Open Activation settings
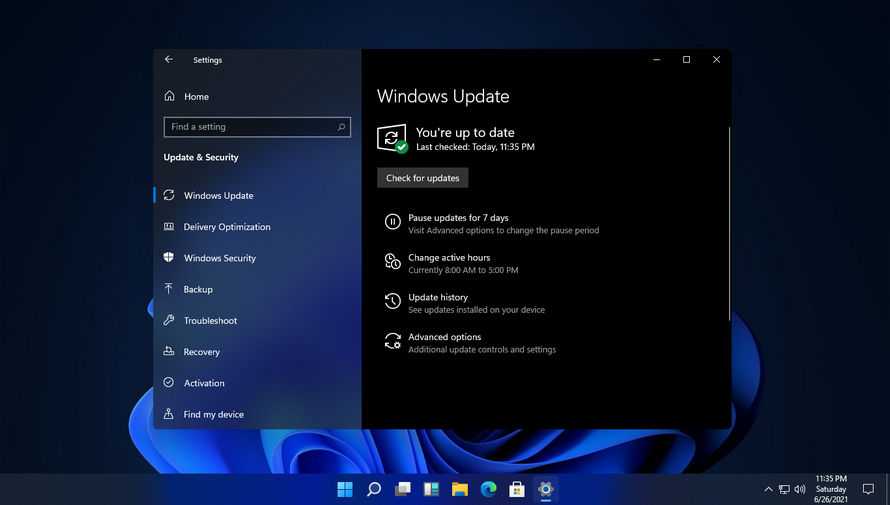This screenshot has width=890, height=505. tap(204, 383)
